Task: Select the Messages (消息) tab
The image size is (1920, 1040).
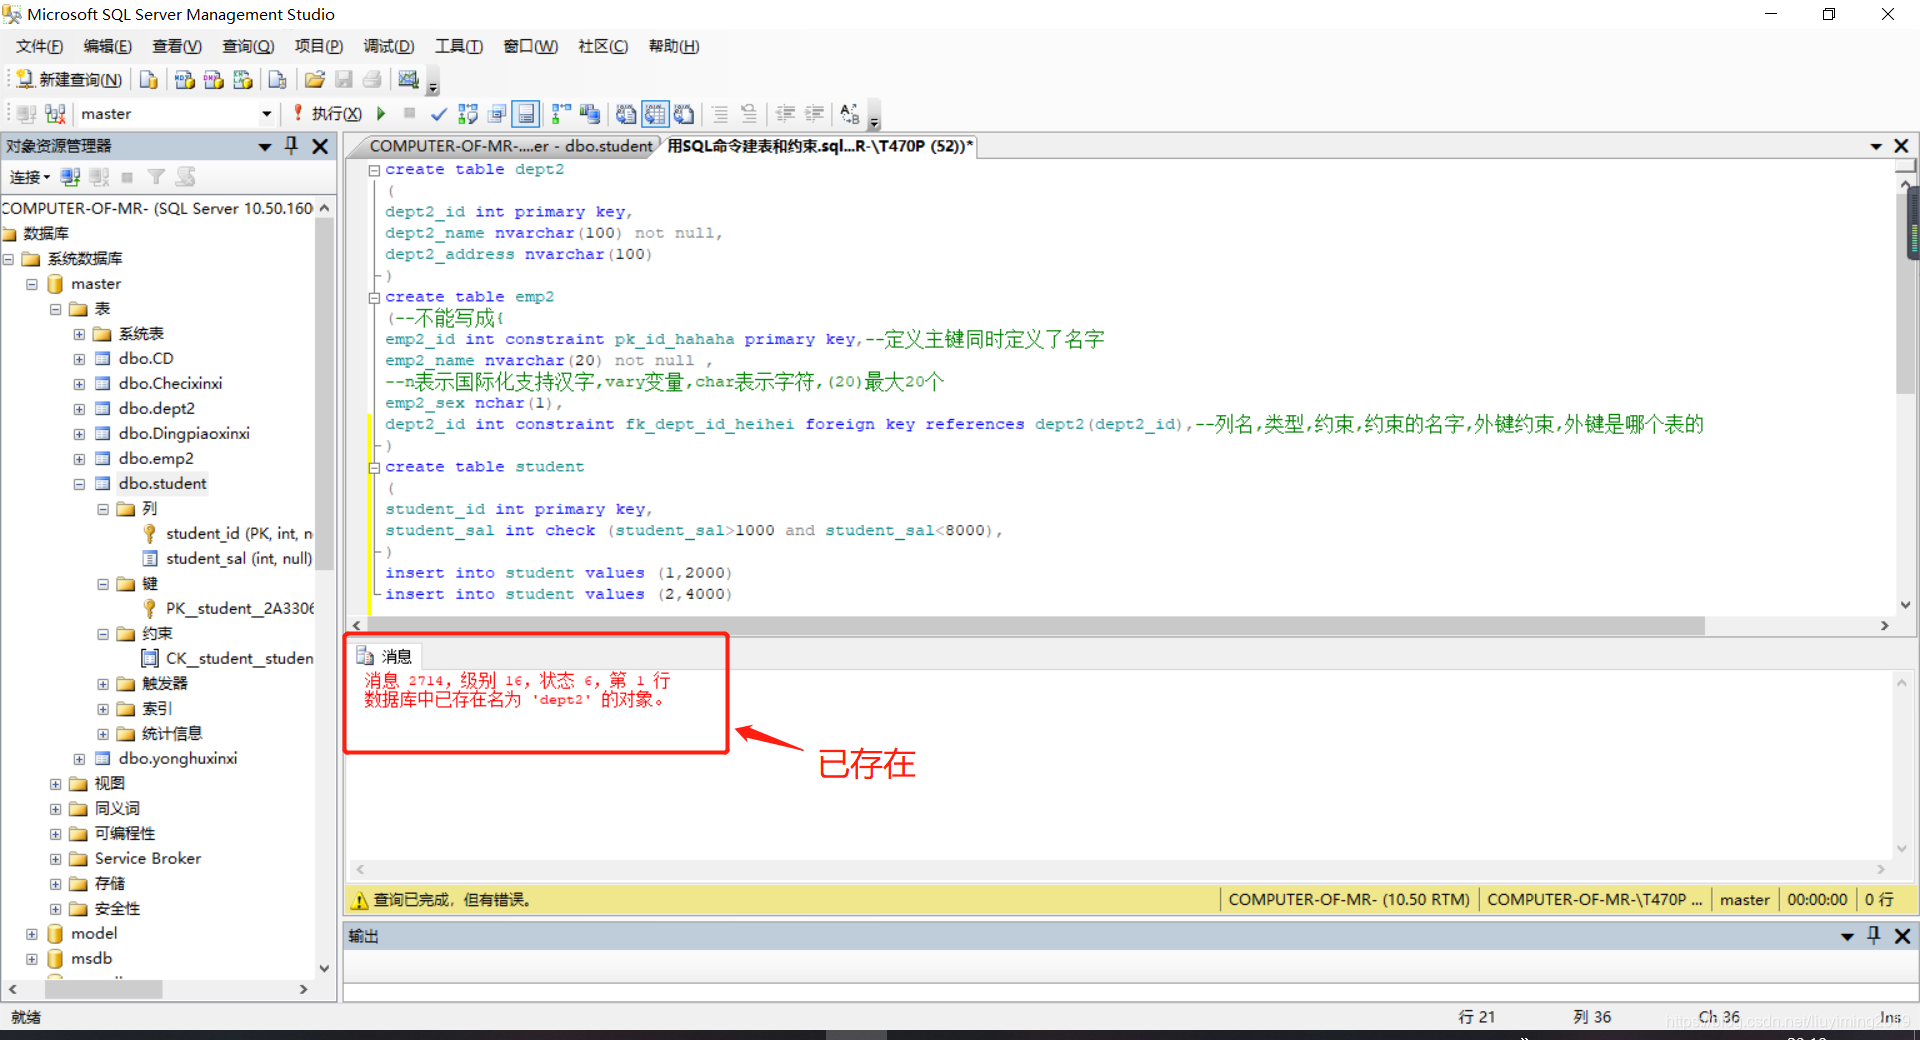Action: pyautogui.click(x=386, y=656)
